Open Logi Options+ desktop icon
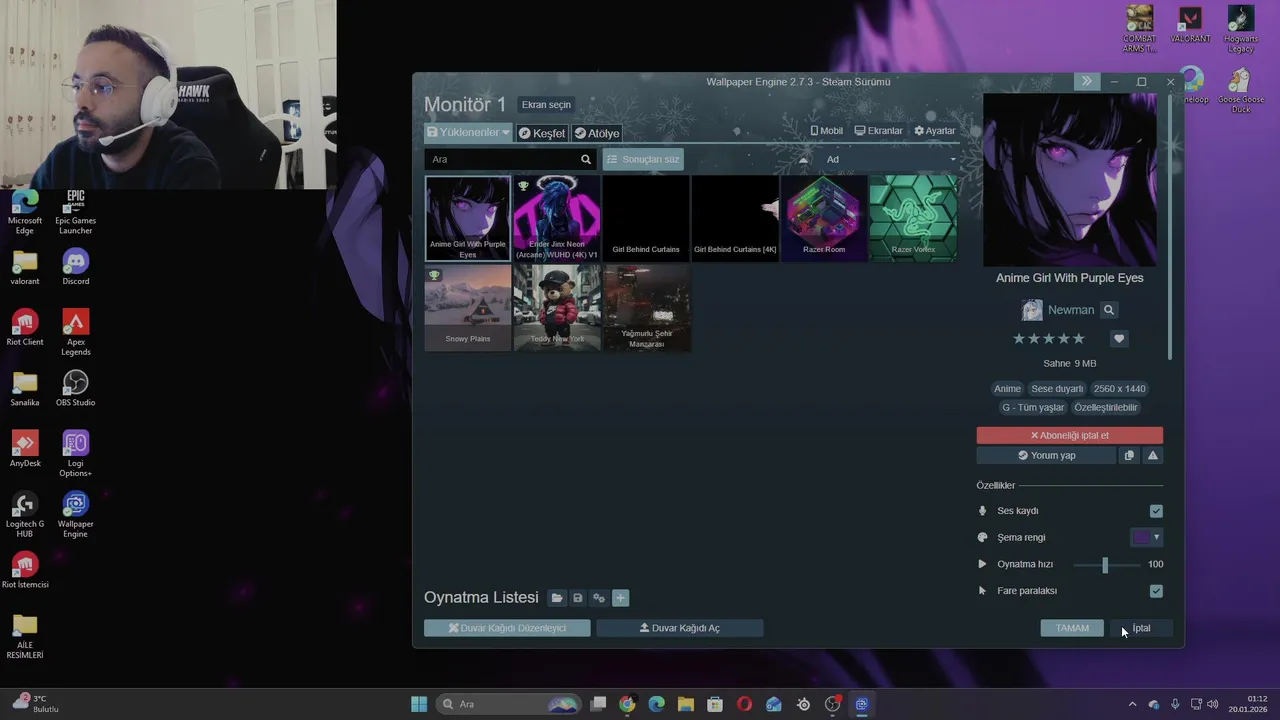The width and height of the screenshot is (1280, 720). click(x=75, y=454)
